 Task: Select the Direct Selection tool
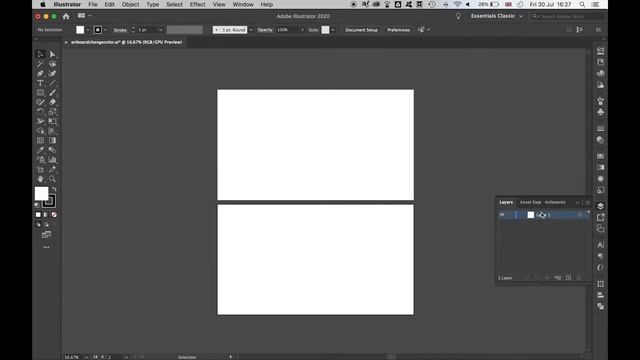coord(52,54)
